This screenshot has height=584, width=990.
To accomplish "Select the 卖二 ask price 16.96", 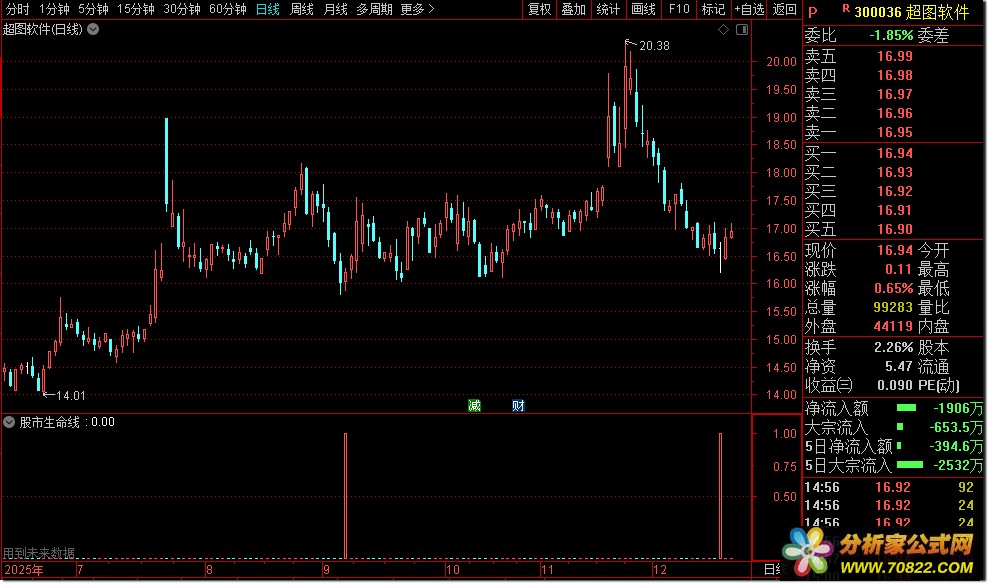I will point(895,113).
